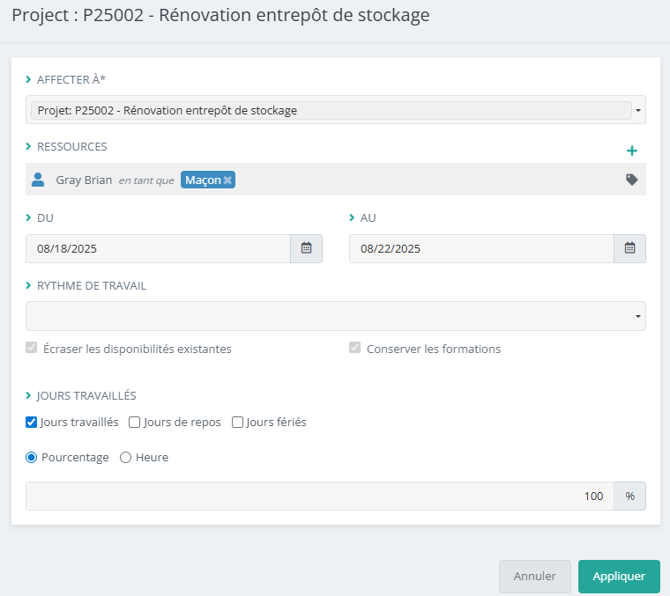The image size is (670, 596).
Task: Click the percentage value field showing 100
Action: pyautogui.click(x=320, y=496)
